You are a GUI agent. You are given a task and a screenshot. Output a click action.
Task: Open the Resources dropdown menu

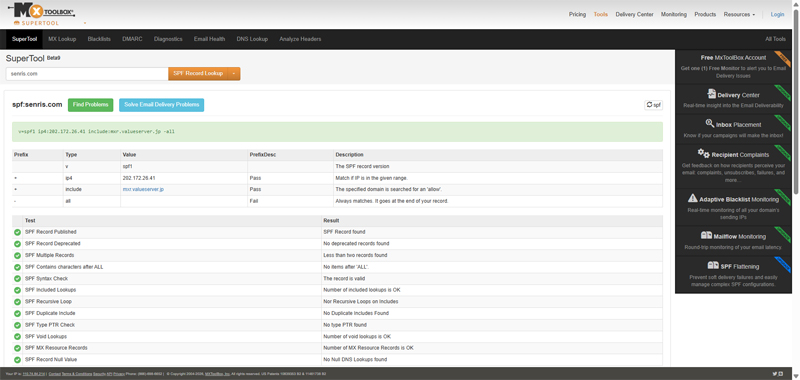coord(739,14)
